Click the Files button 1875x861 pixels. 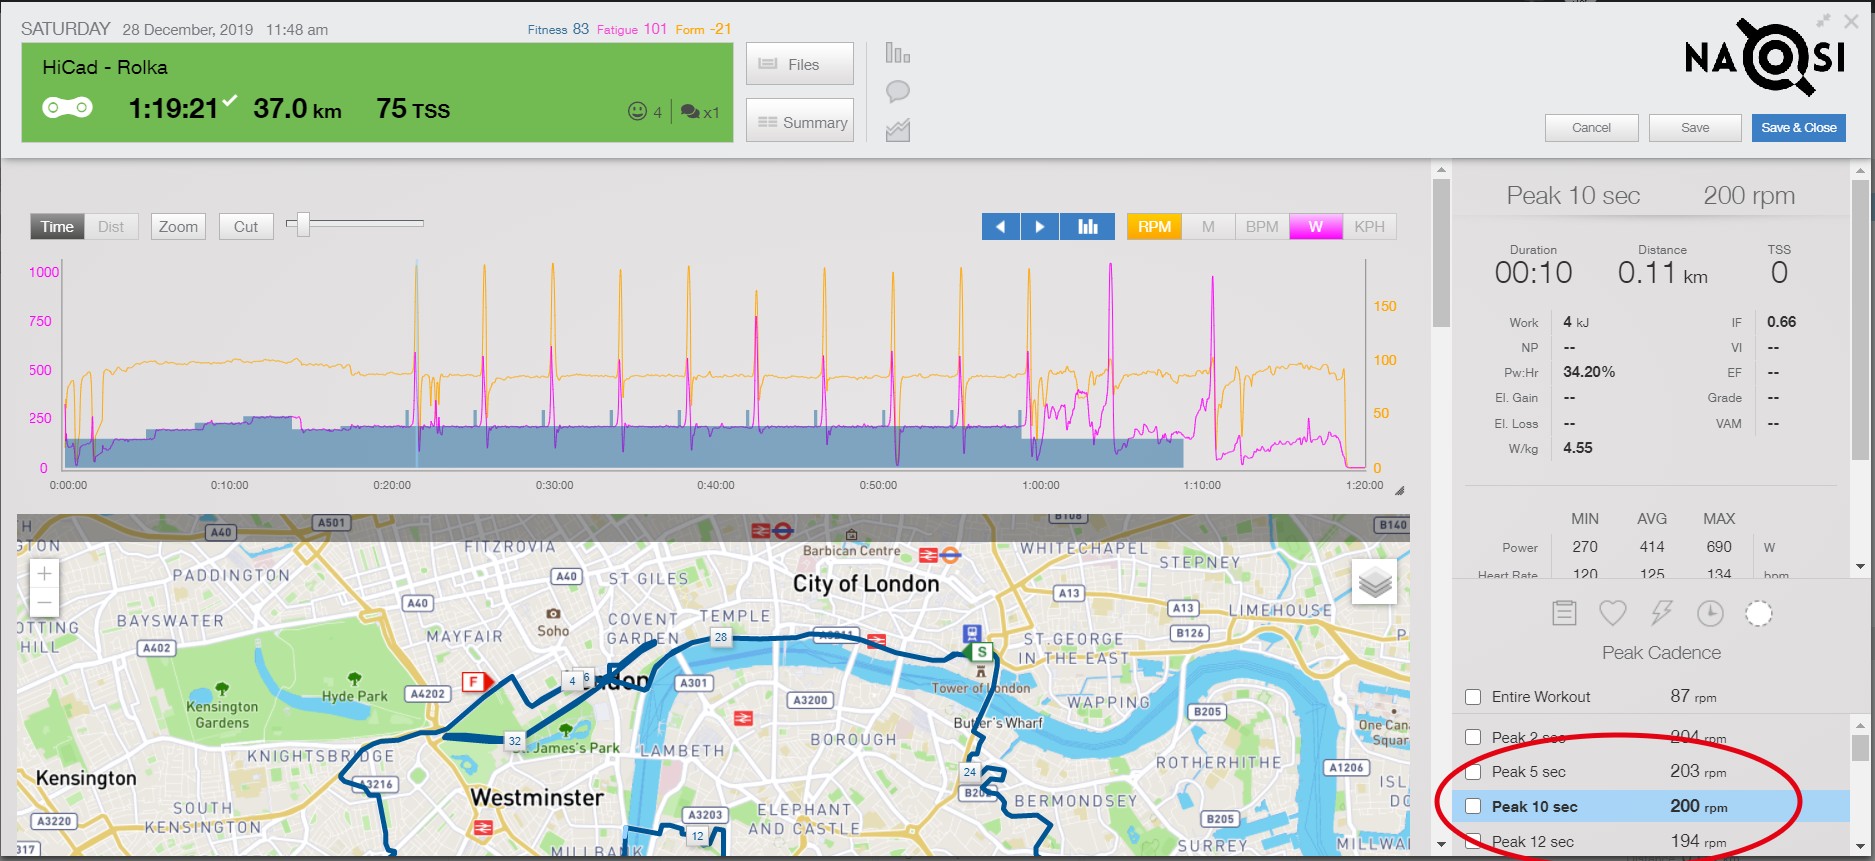tap(799, 64)
